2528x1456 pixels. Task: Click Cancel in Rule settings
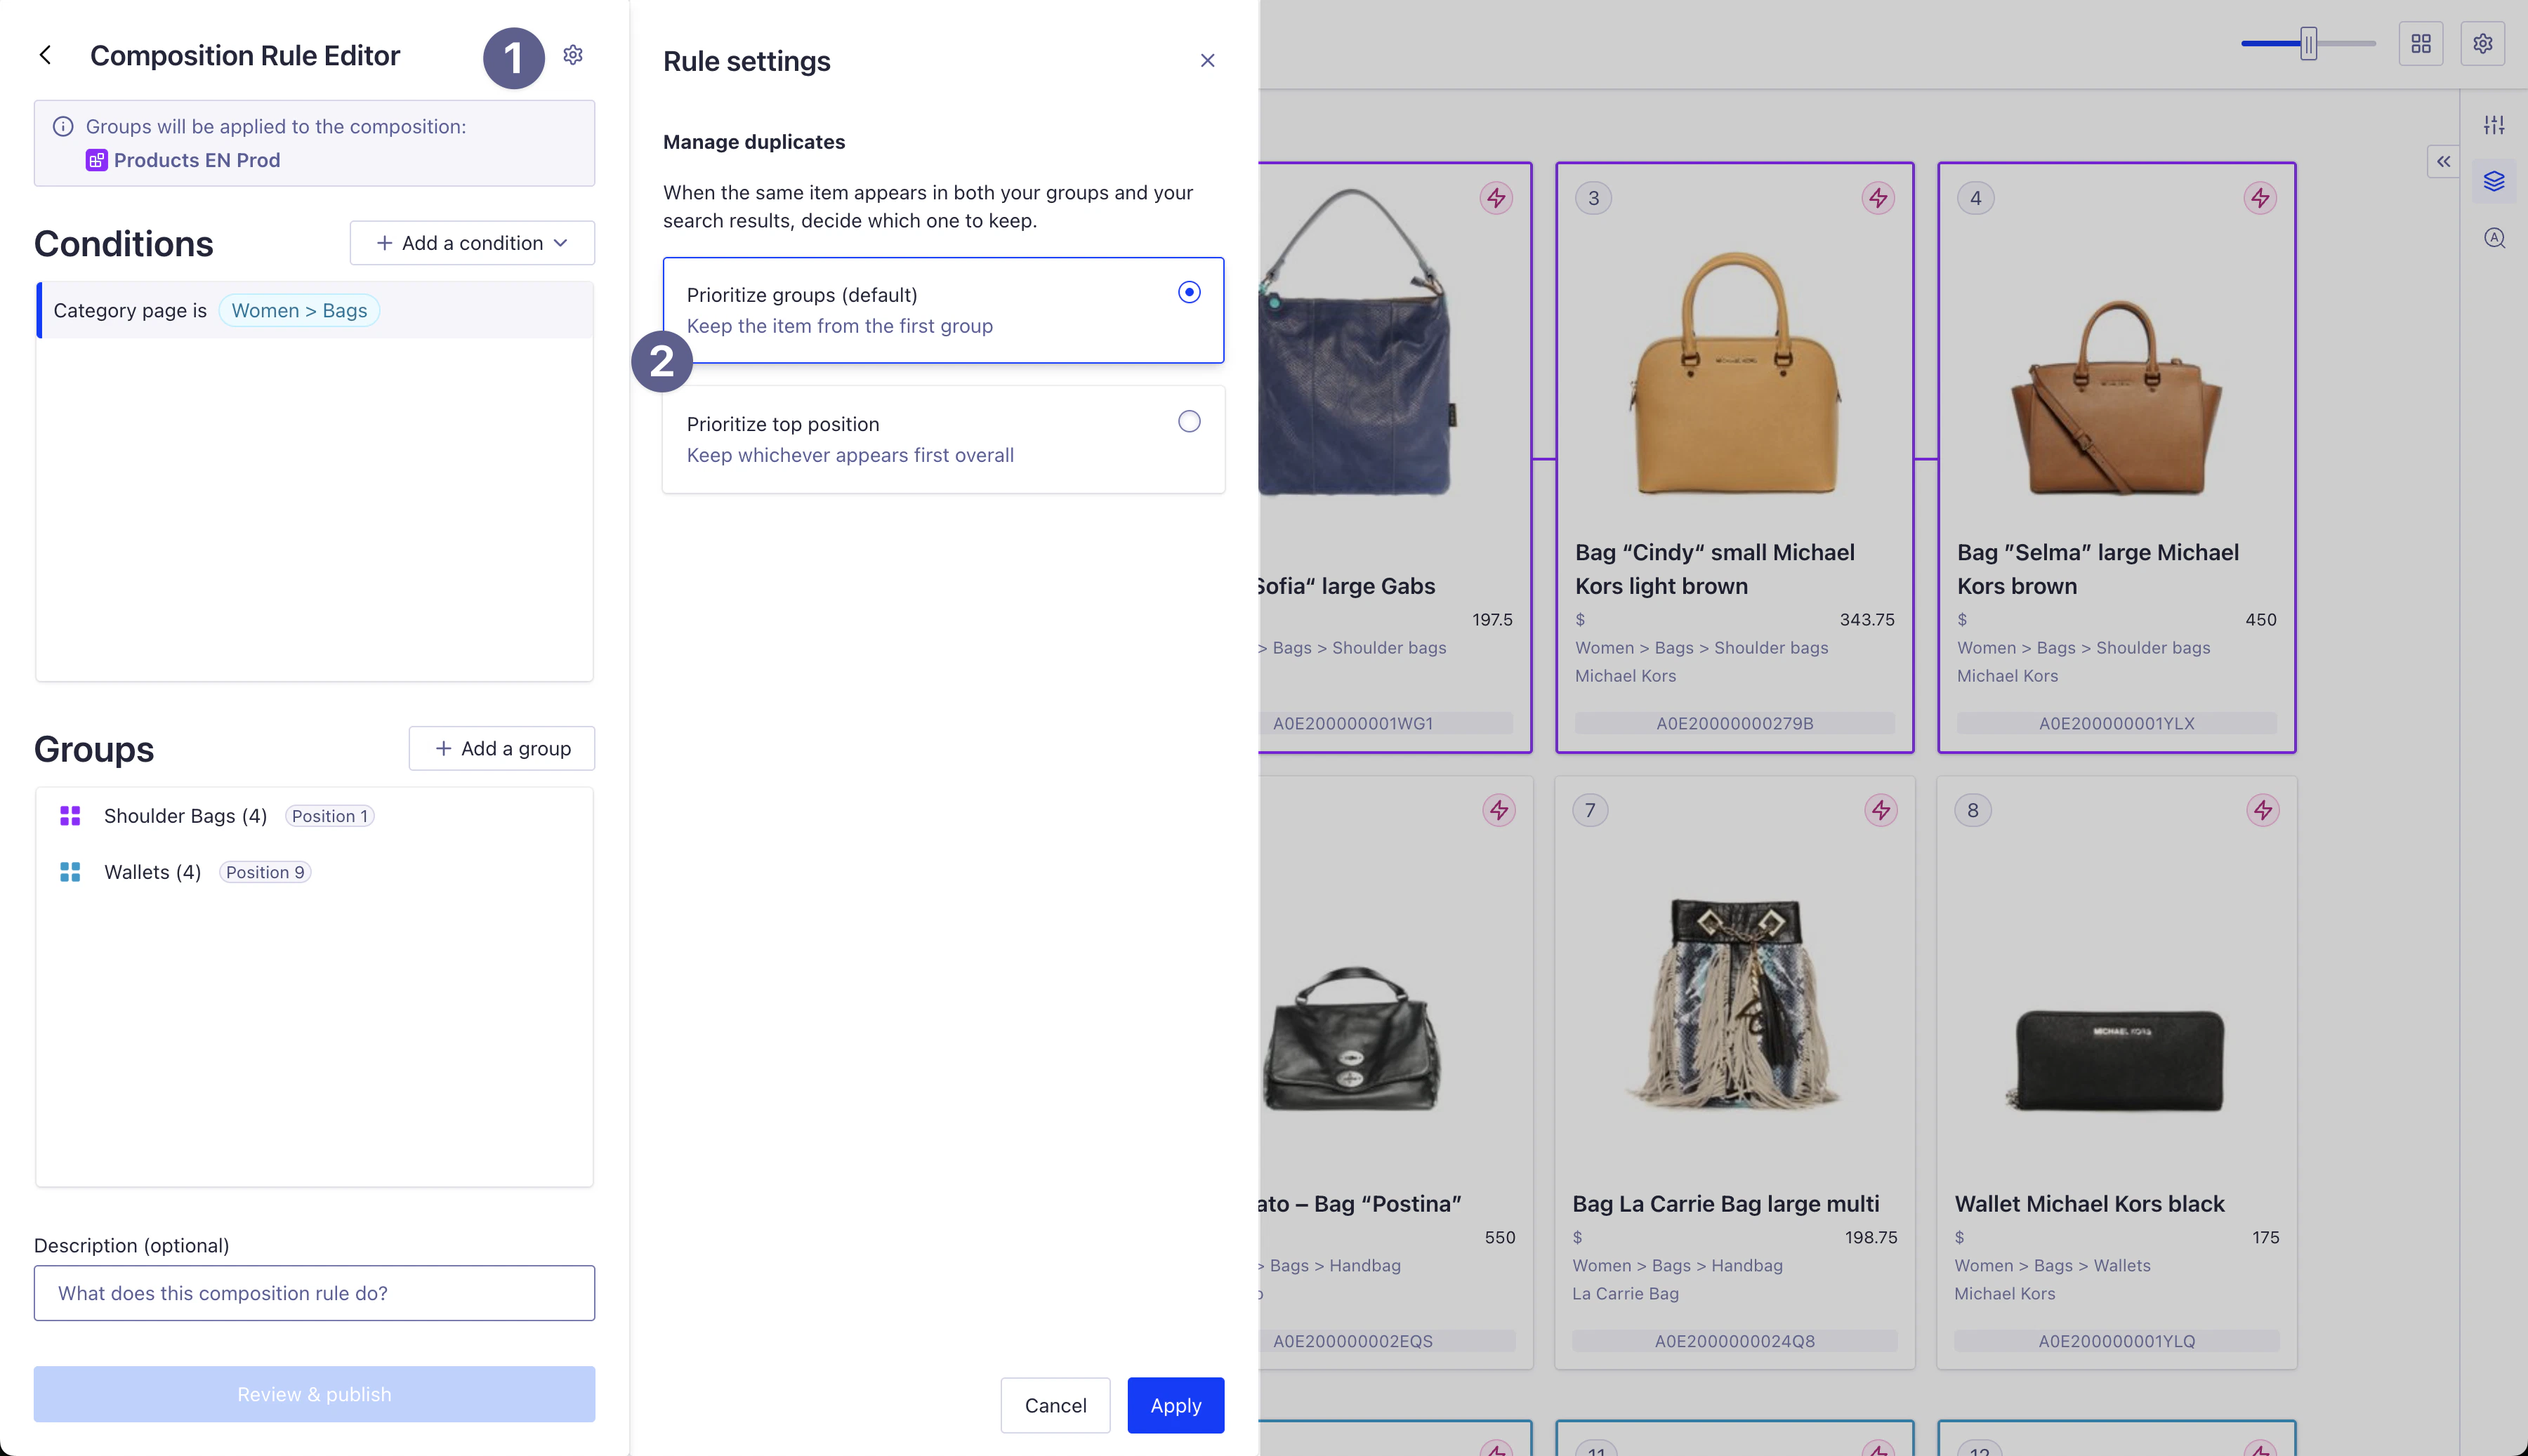1055,1405
